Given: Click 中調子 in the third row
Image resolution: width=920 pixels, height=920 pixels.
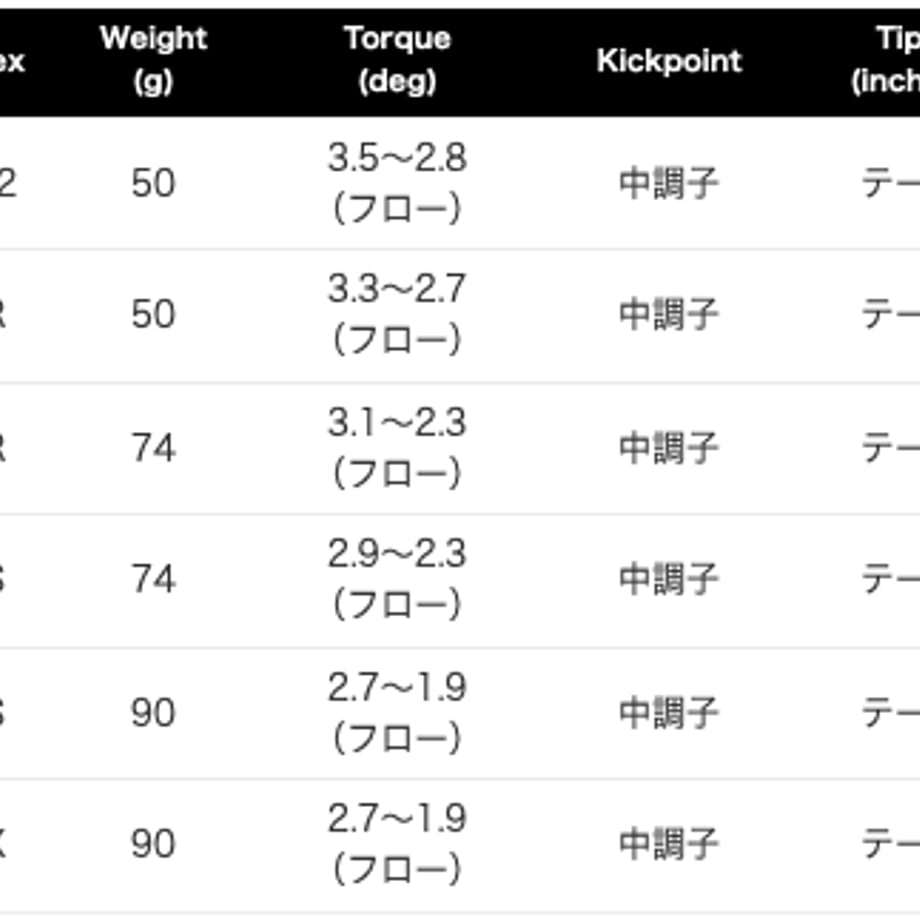Looking at the screenshot, I should pyautogui.click(x=669, y=448).
